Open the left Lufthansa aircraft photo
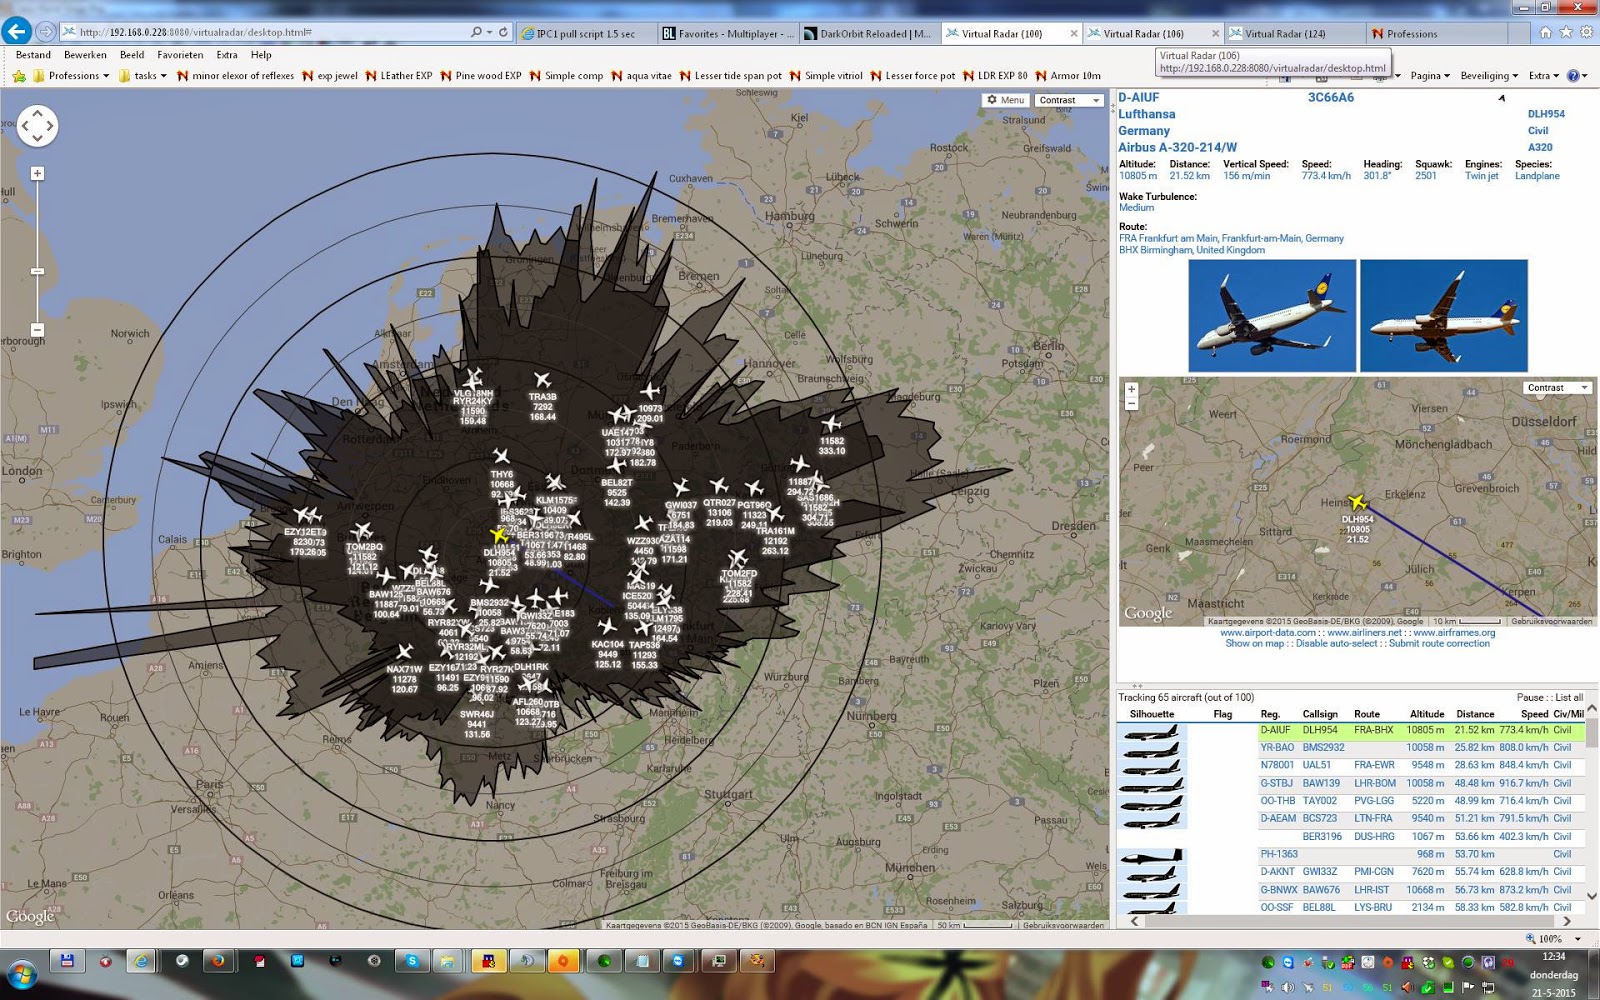The height and width of the screenshot is (1000, 1600). tap(1272, 316)
